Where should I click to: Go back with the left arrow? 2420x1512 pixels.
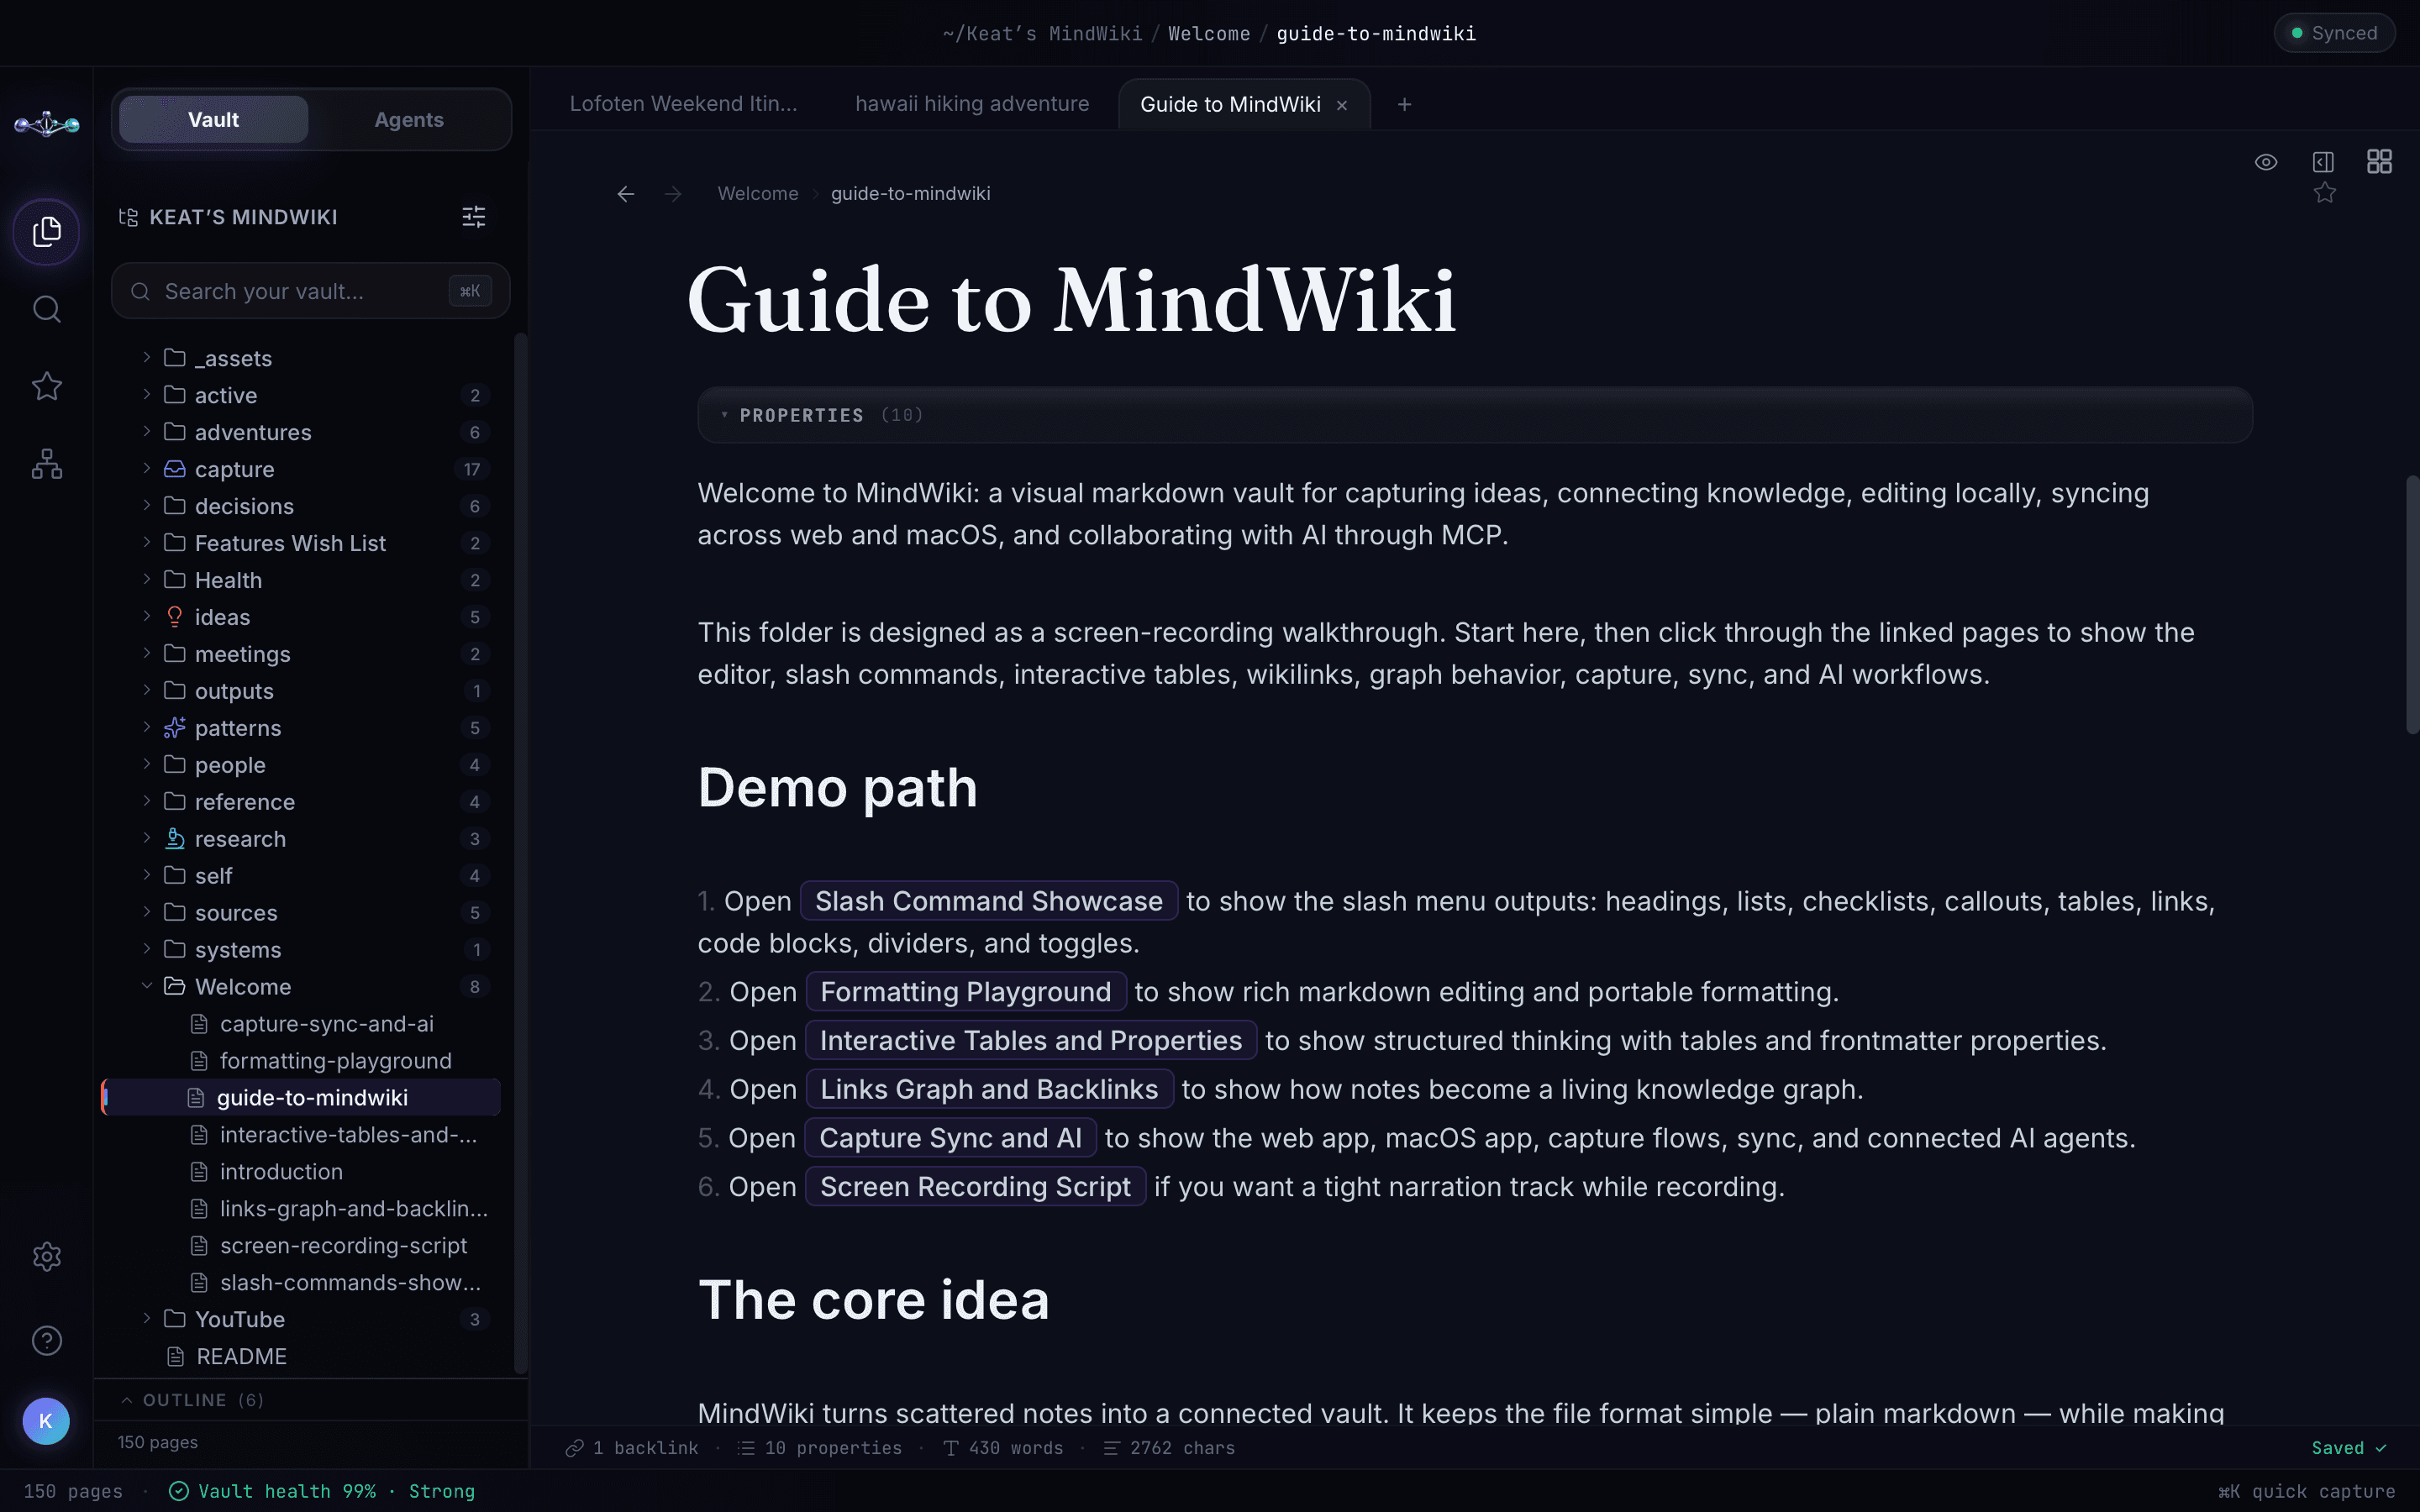[x=626, y=194]
